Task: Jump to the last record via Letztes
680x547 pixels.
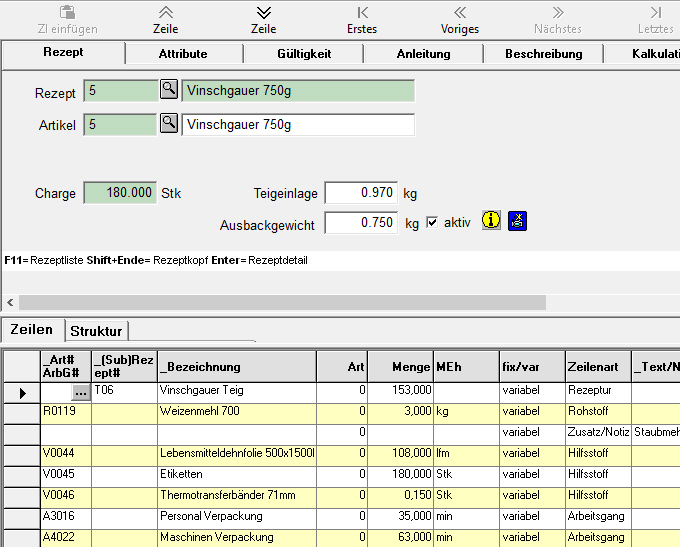Action: click(656, 12)
